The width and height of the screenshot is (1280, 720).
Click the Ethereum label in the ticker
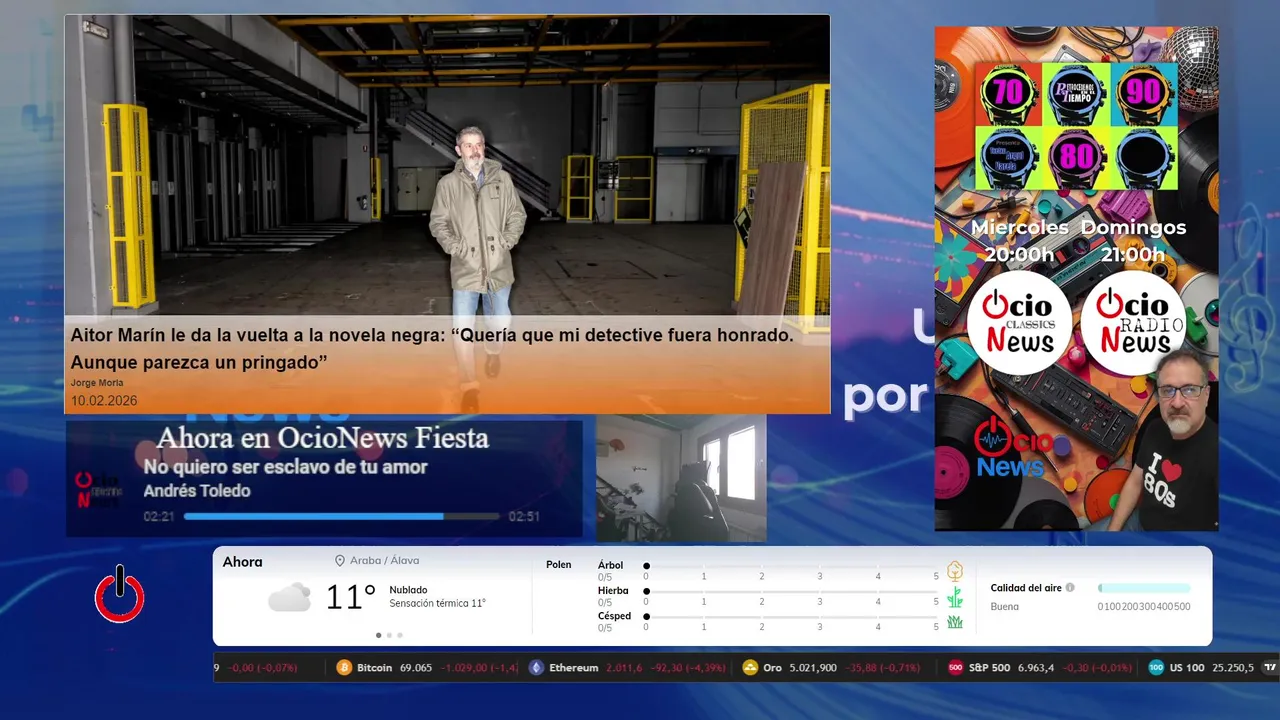(573, 667)
